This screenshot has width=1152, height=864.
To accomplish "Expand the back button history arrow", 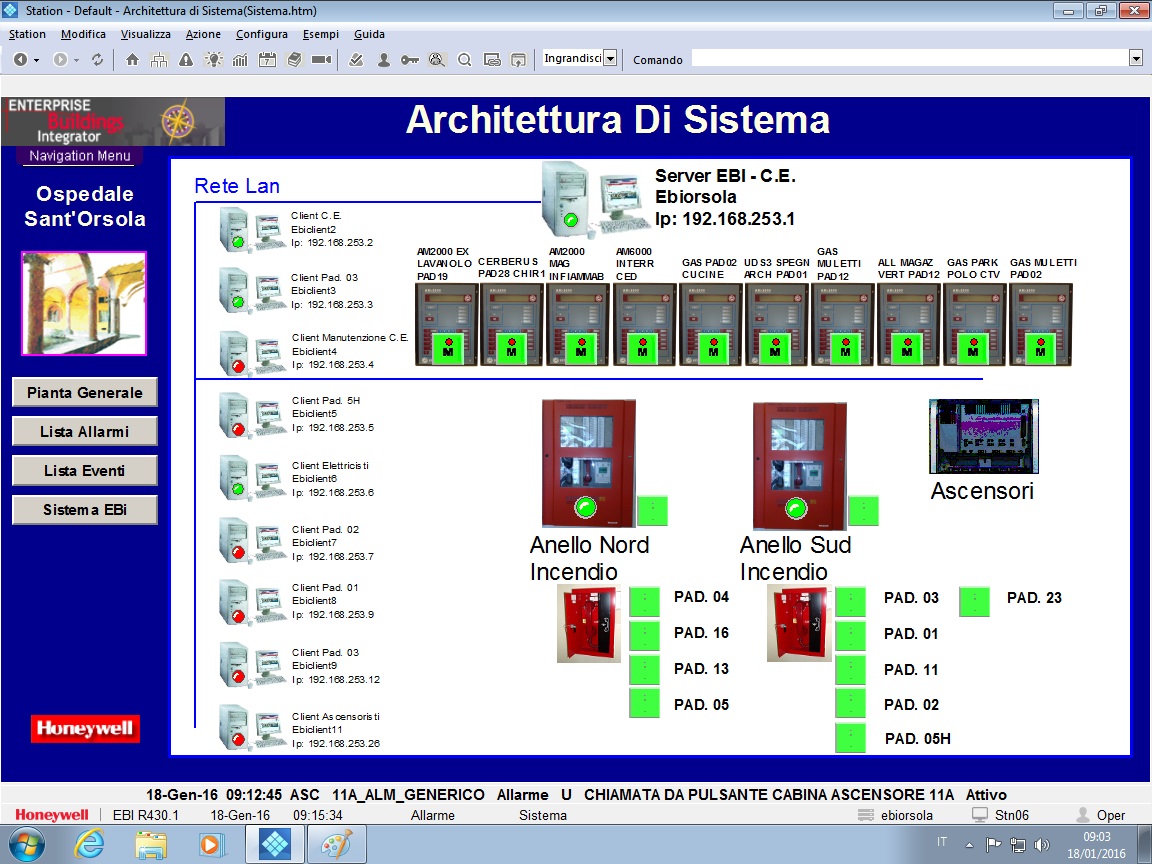I will (37, 60).
